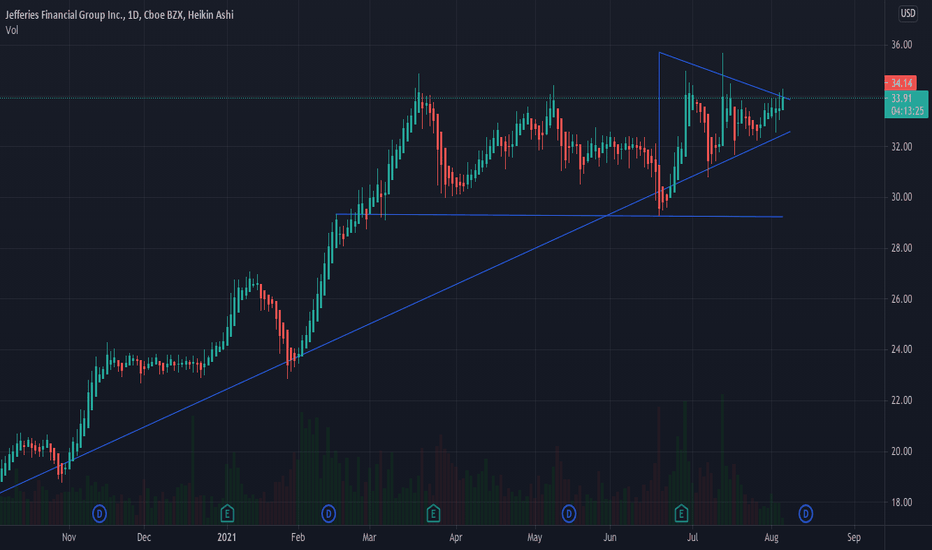Select the Vol indicator legend
932x550 pixels.
point(12,30)
